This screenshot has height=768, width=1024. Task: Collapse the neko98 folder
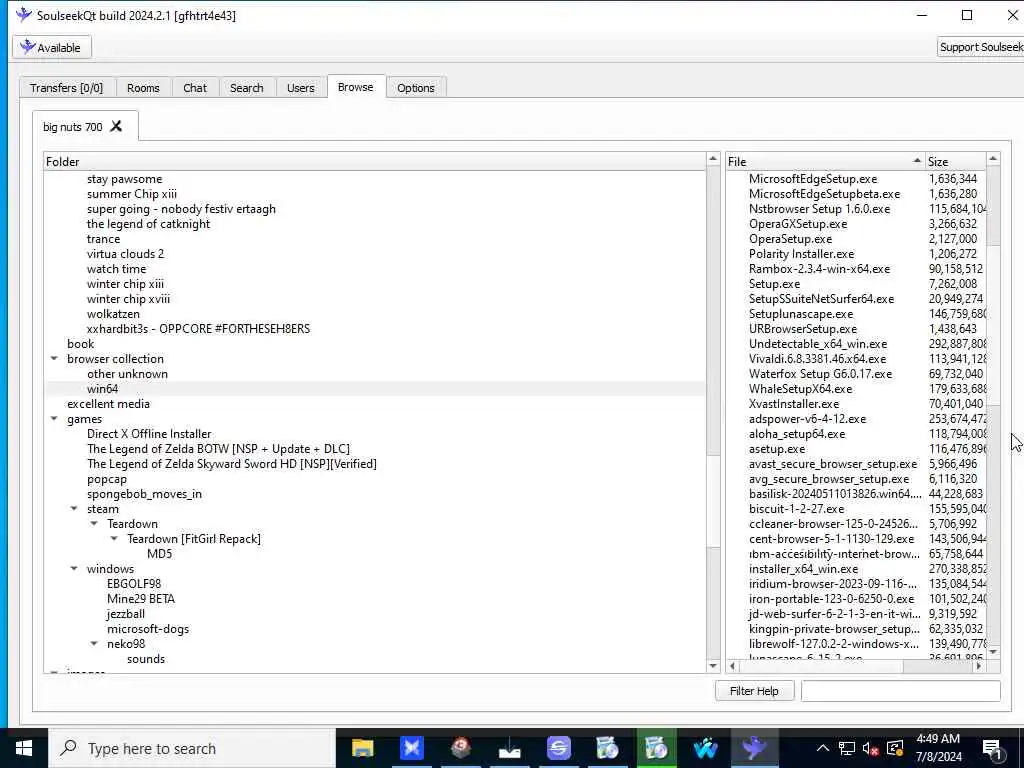(x=94, y=644)
